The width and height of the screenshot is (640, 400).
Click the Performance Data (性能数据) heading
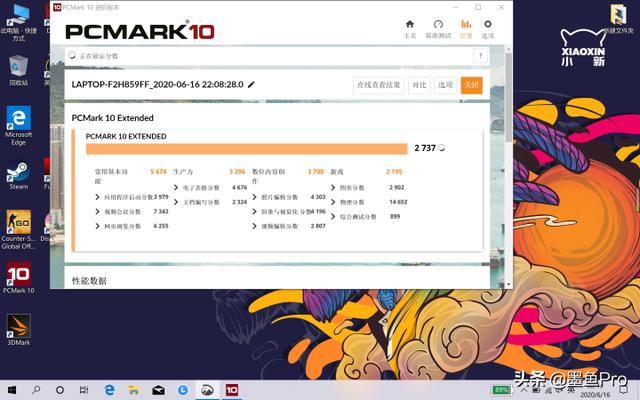[x=89, y=280]
